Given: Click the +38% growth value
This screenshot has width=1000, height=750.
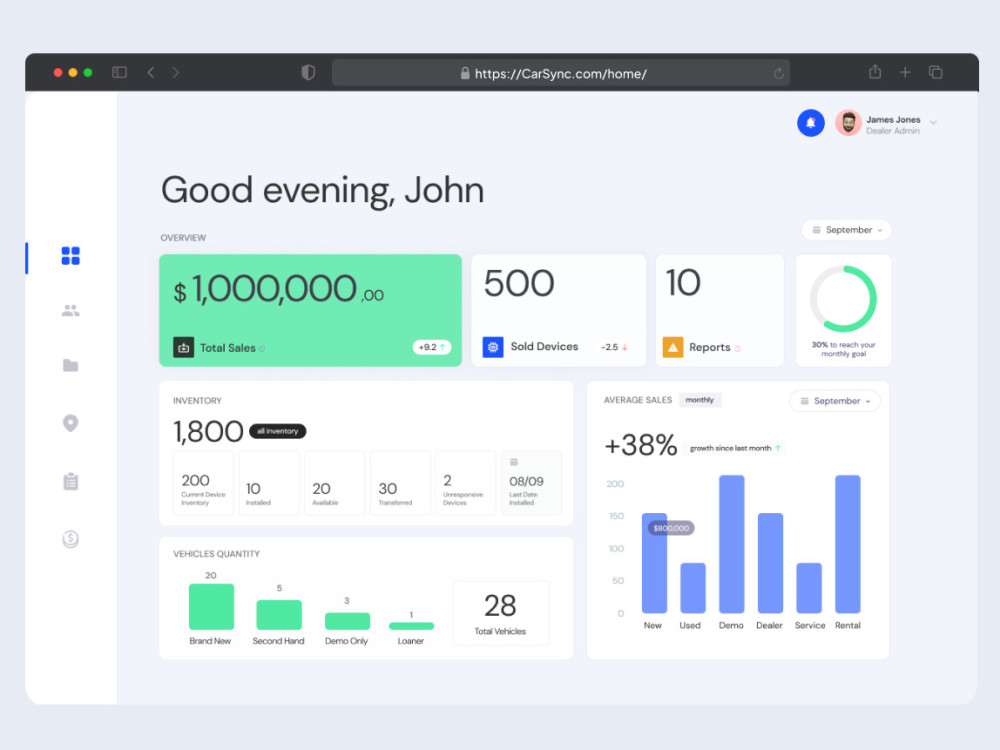Looking at the screenshot, I should (x=640, y=445).
